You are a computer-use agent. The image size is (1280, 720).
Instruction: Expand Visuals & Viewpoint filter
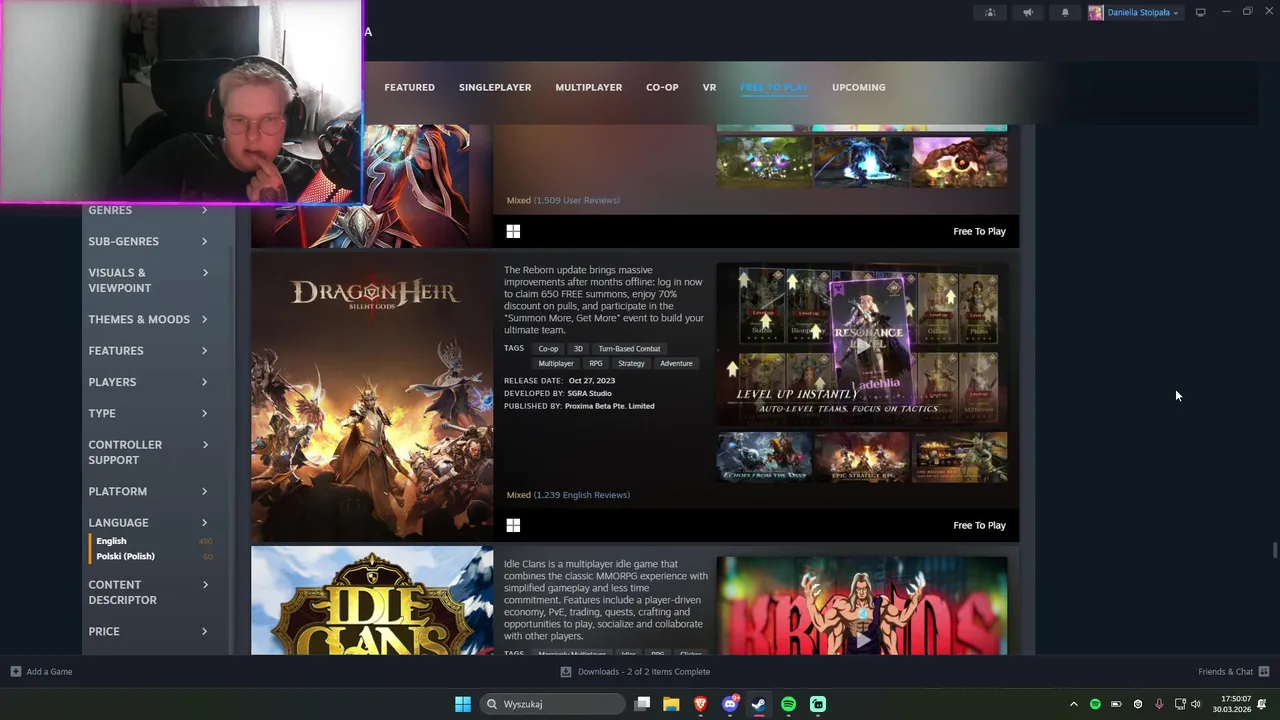[x=148, y=280]
